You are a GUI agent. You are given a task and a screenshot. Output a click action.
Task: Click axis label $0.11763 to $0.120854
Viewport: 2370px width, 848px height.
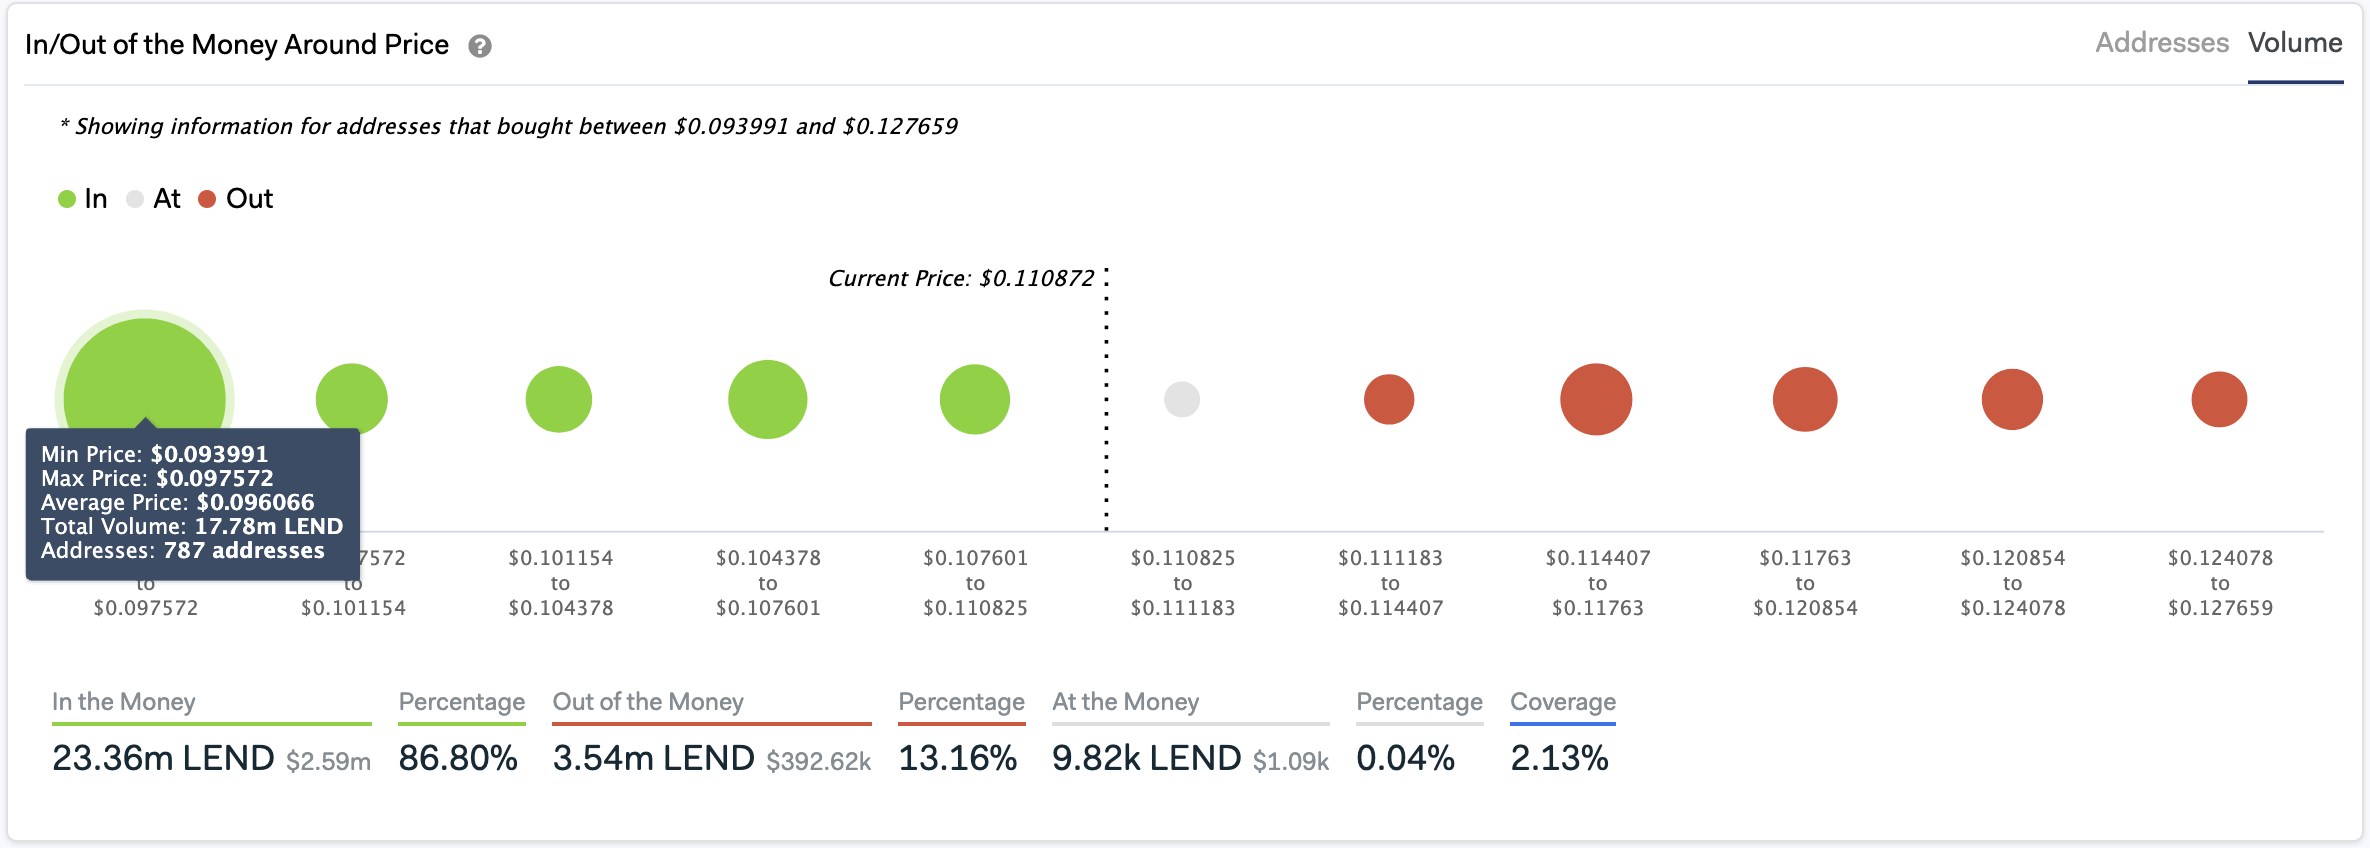1805,583
